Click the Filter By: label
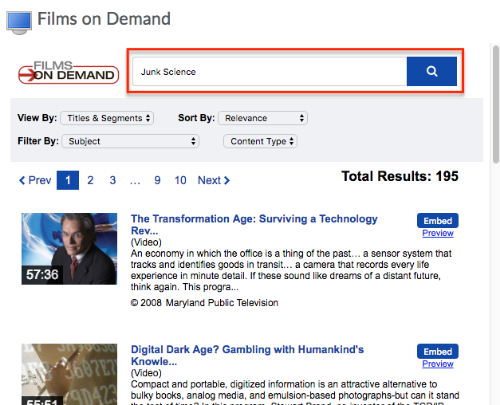500x405 pixels. 38,141
